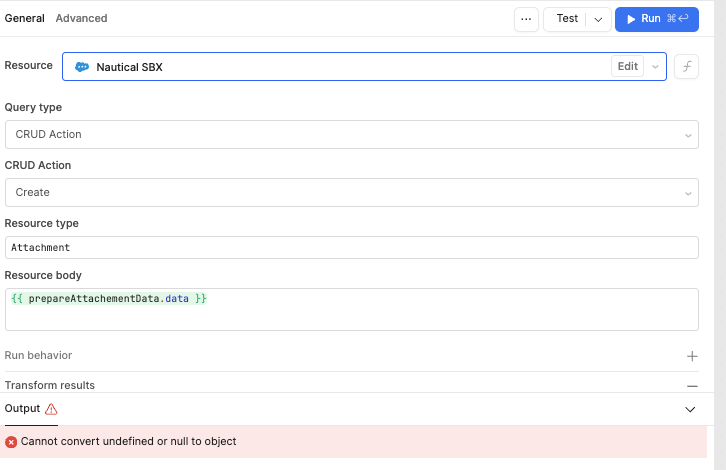Open the Query type dropdown

[351, 134]
